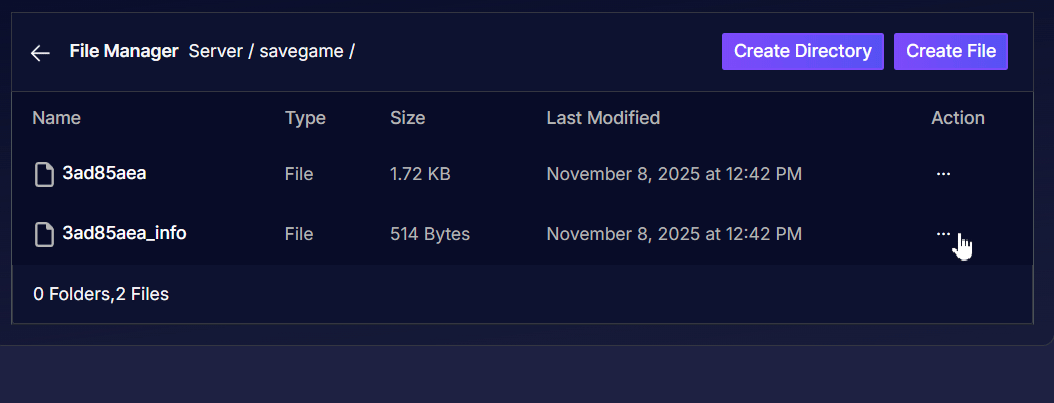Viewport: 1054px width, 403px height.
Task: Open the file named 3ad85aea
Action: [104, 173]
